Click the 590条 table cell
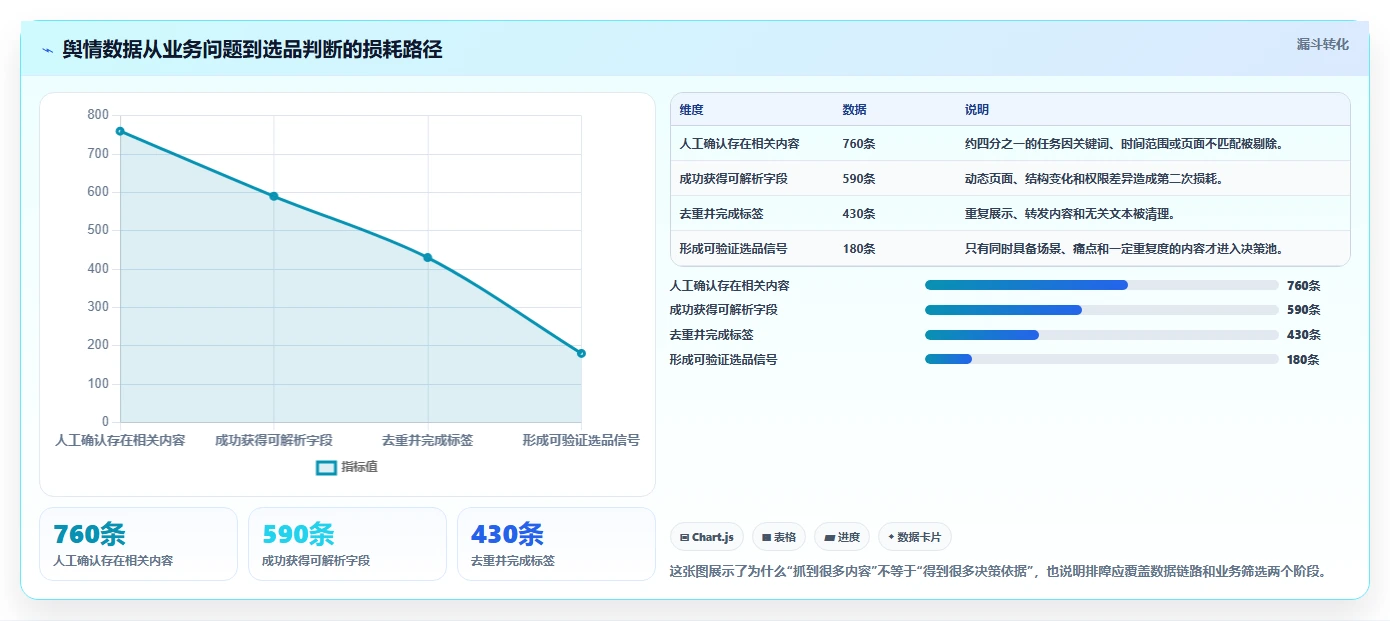This screenshot has width=1390, height=621. [x=859, y=179]
